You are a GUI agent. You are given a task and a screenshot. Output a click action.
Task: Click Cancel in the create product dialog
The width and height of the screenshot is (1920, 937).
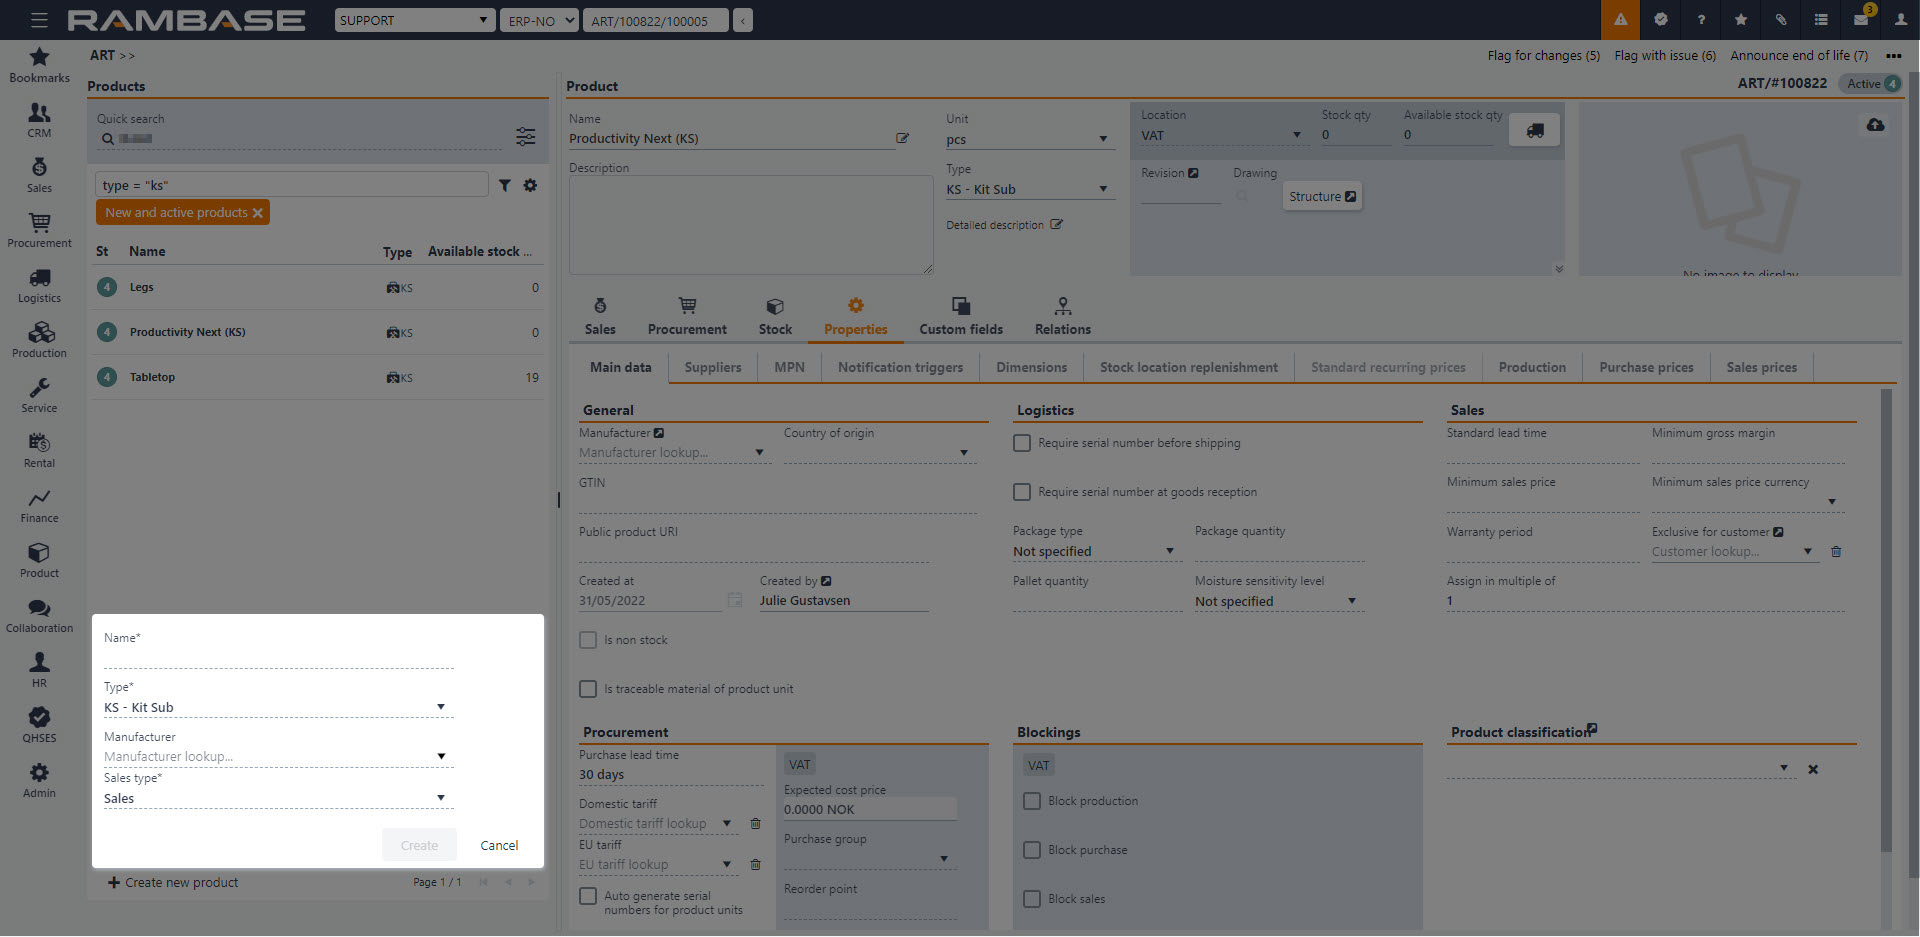499,845
